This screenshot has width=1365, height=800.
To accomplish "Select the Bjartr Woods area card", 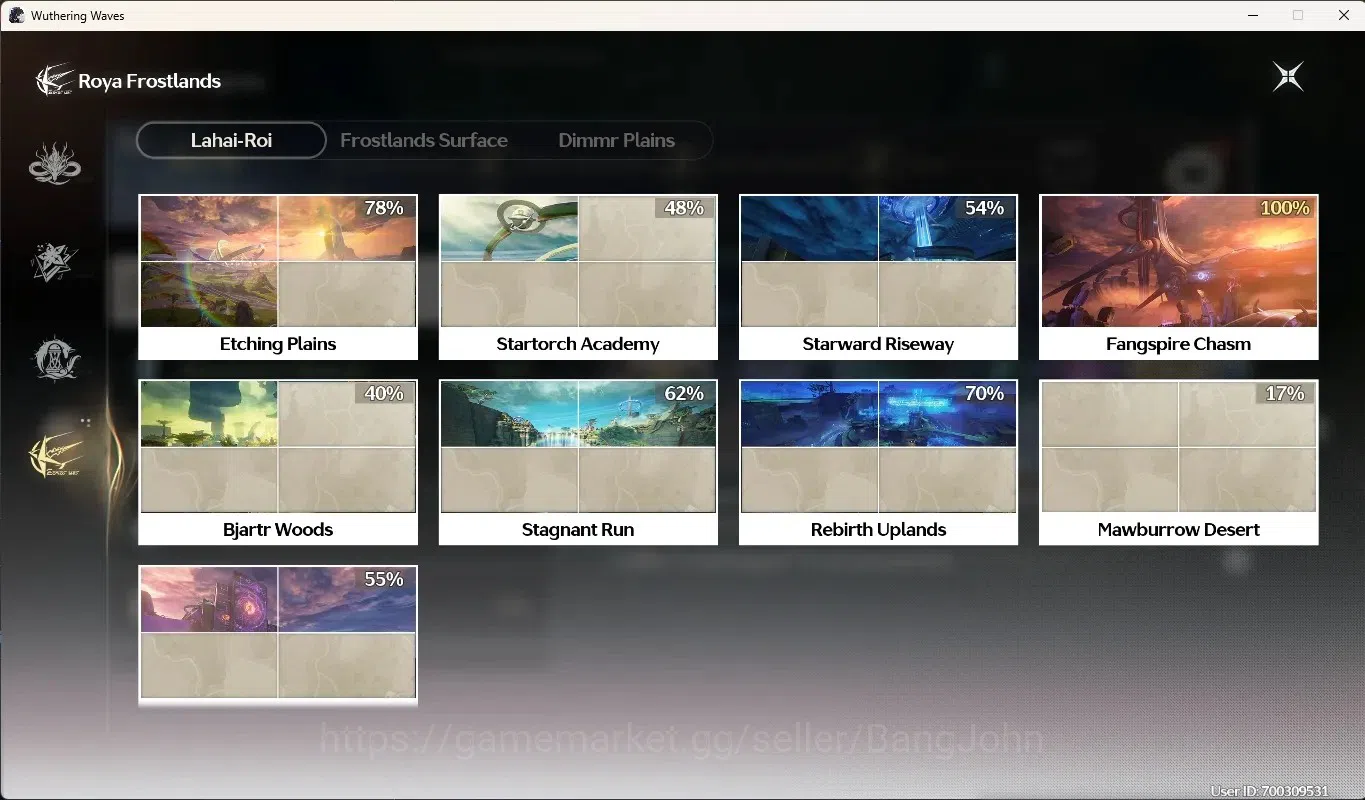I will click(278, 462).
